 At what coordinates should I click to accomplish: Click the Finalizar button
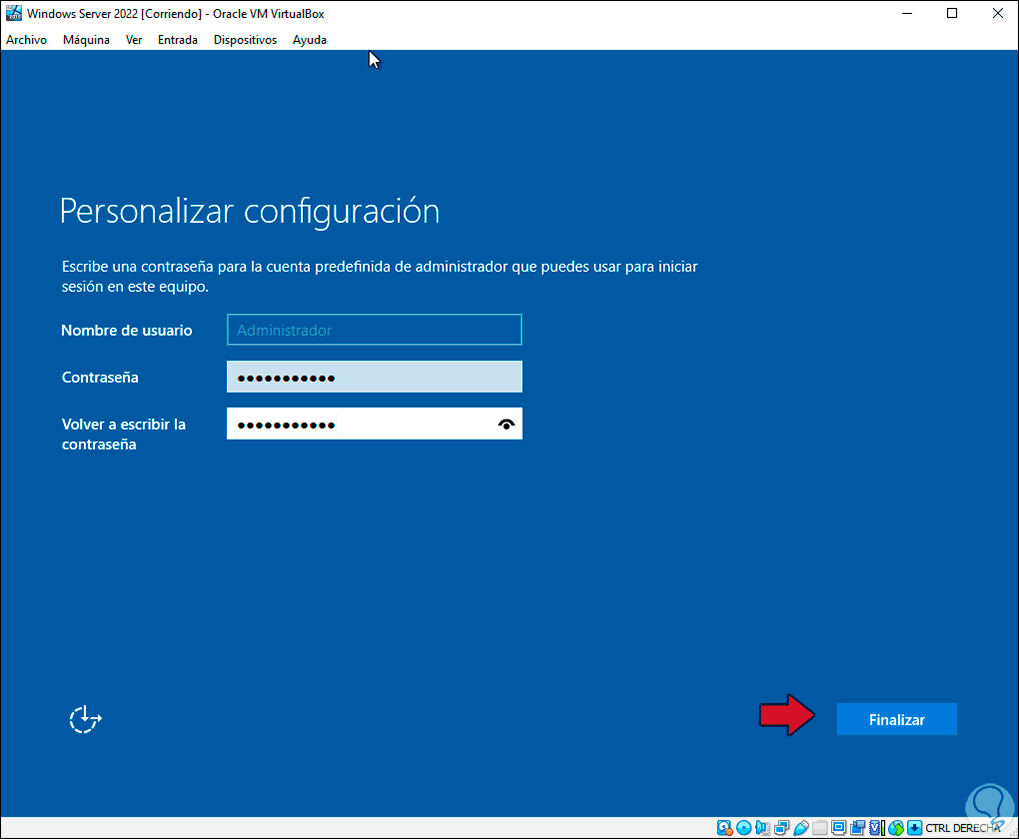click(897, 719)
